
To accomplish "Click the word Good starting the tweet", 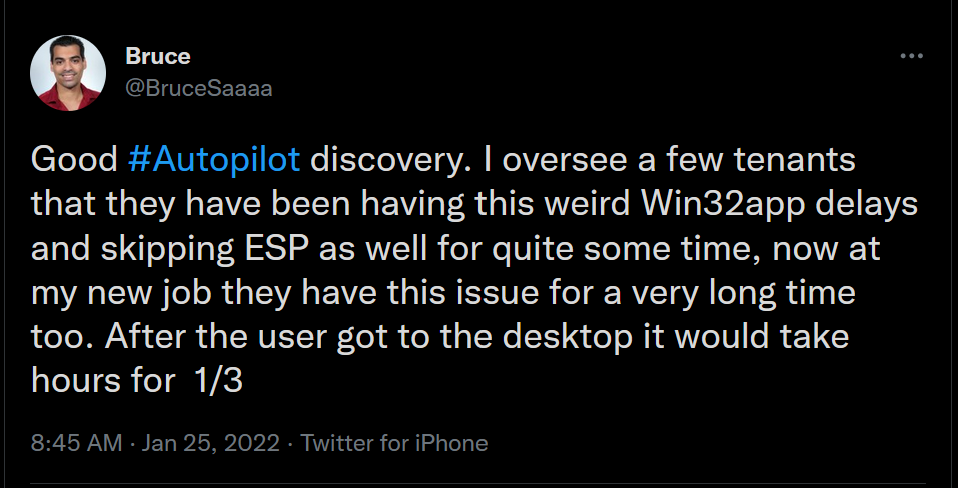I will pyautogui.click(x=74, y=160).
